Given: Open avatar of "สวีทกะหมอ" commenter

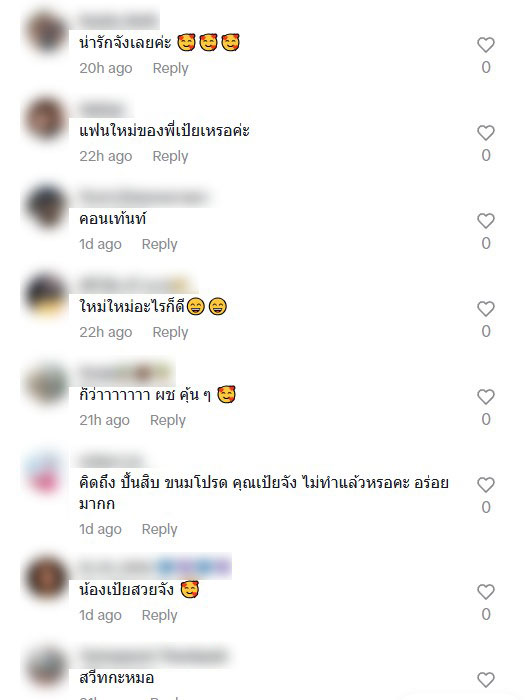Looking at the screenshot, I should coord(46,667).
